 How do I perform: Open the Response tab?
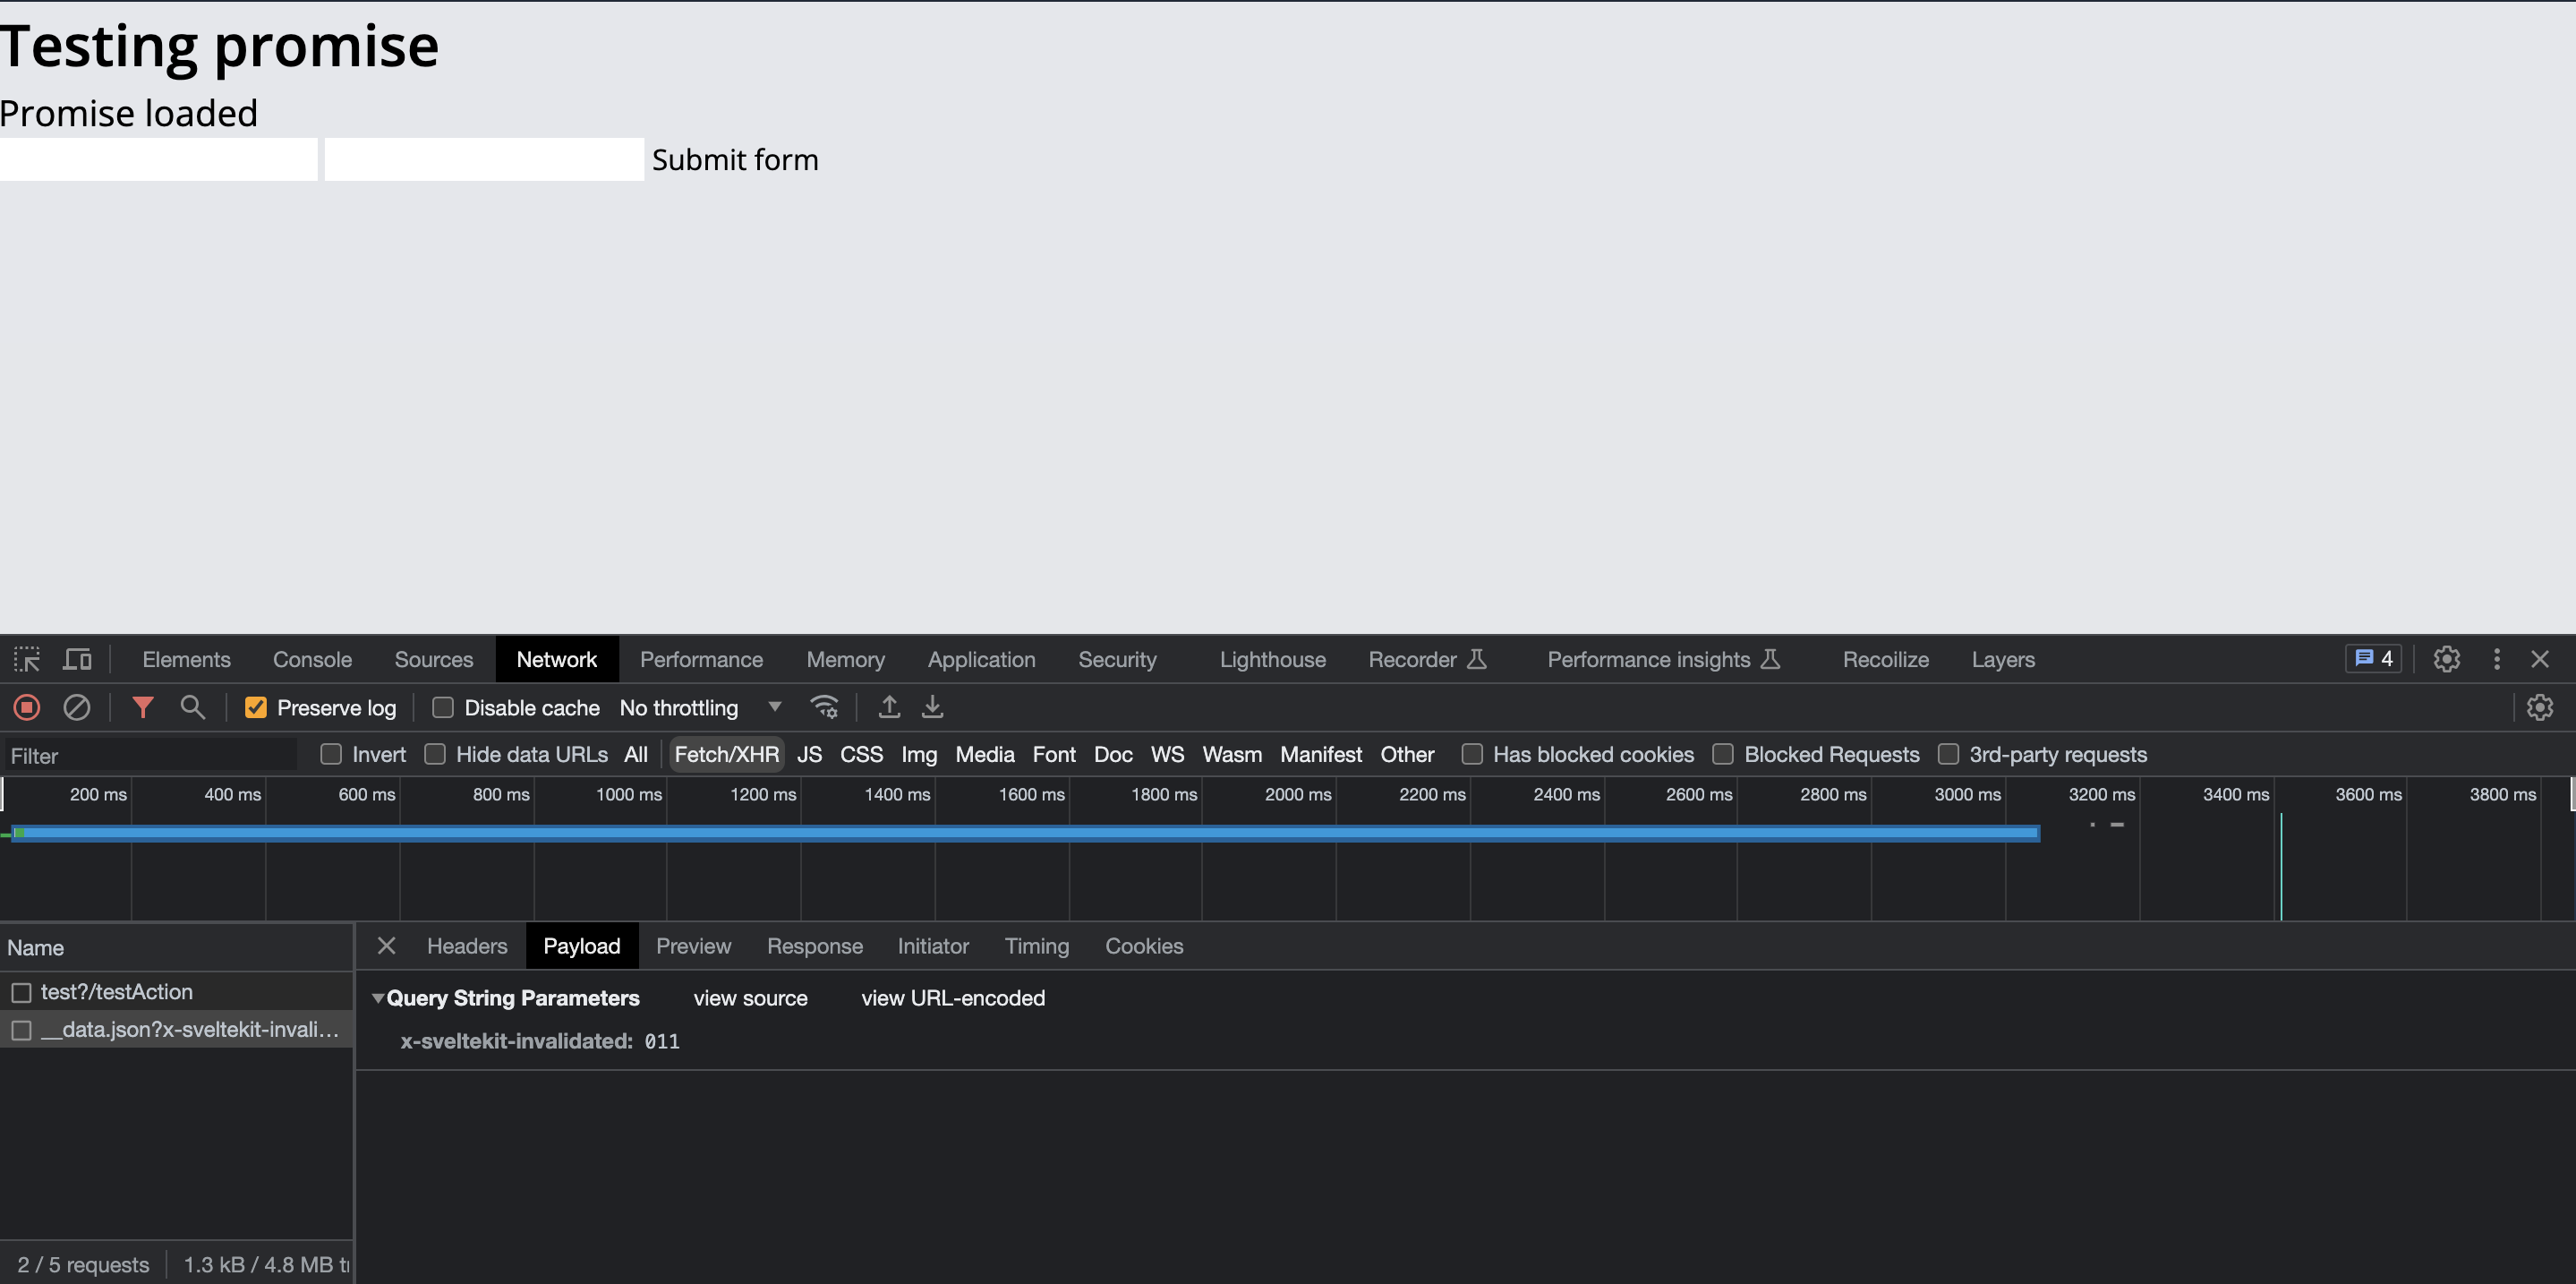coord(814,945)
